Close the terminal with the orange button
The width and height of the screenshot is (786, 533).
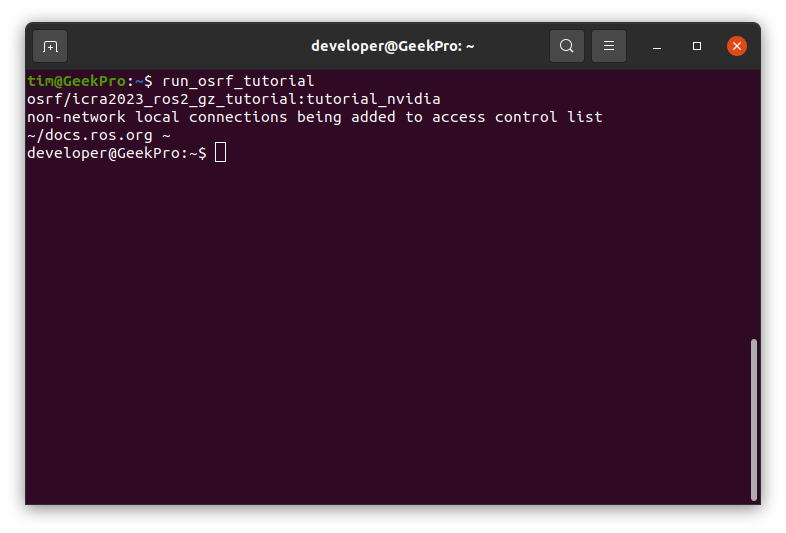click(737, 46)
